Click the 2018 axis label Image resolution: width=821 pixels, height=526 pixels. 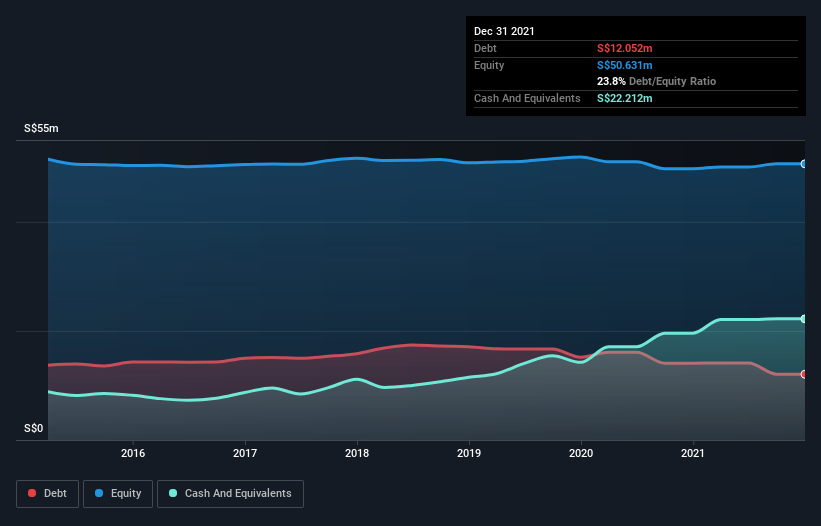coord(357,453)
